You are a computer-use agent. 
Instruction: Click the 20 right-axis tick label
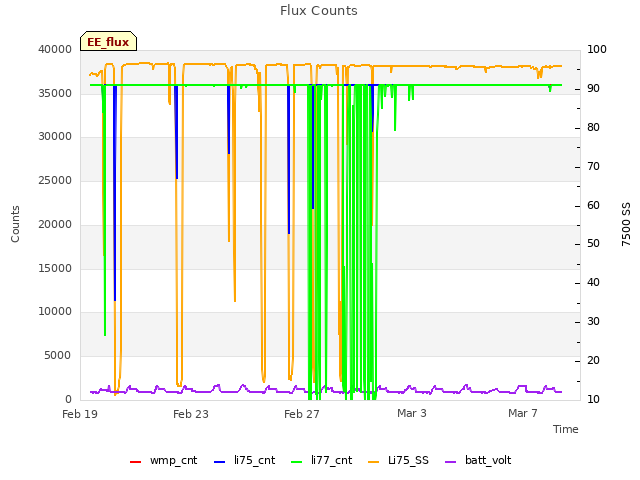point(593,360)
